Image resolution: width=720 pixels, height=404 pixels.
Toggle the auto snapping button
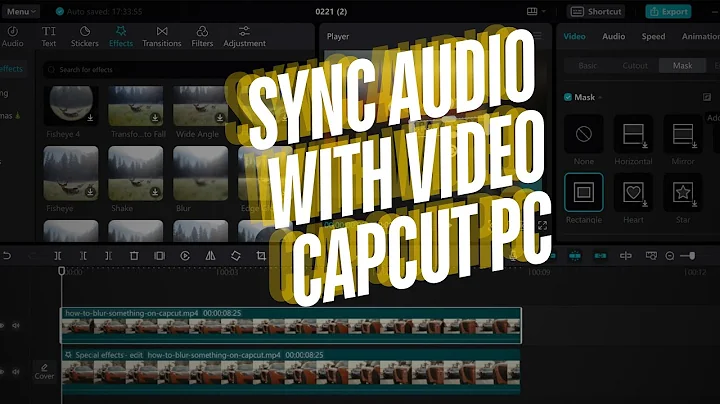click(575, 255)
